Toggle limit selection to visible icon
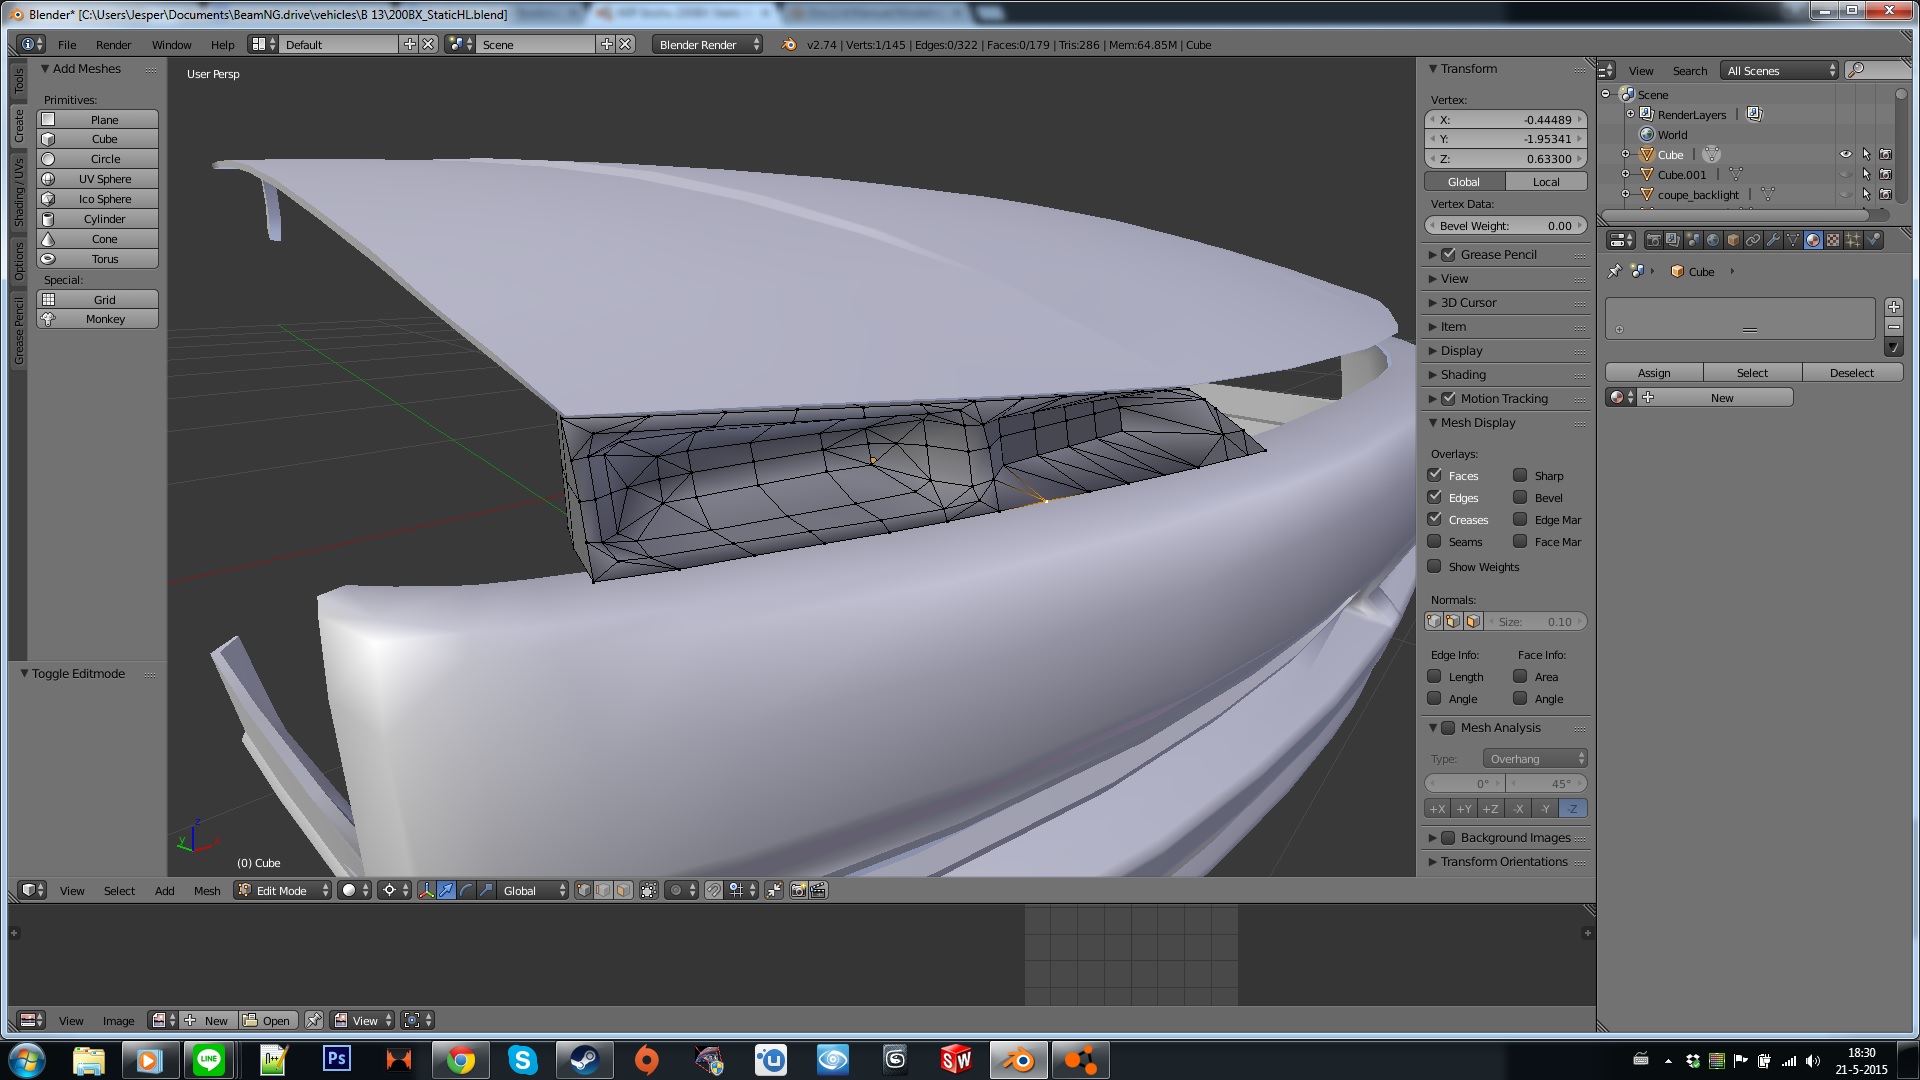This screenshot has width=1920, height=1080. 649,890
